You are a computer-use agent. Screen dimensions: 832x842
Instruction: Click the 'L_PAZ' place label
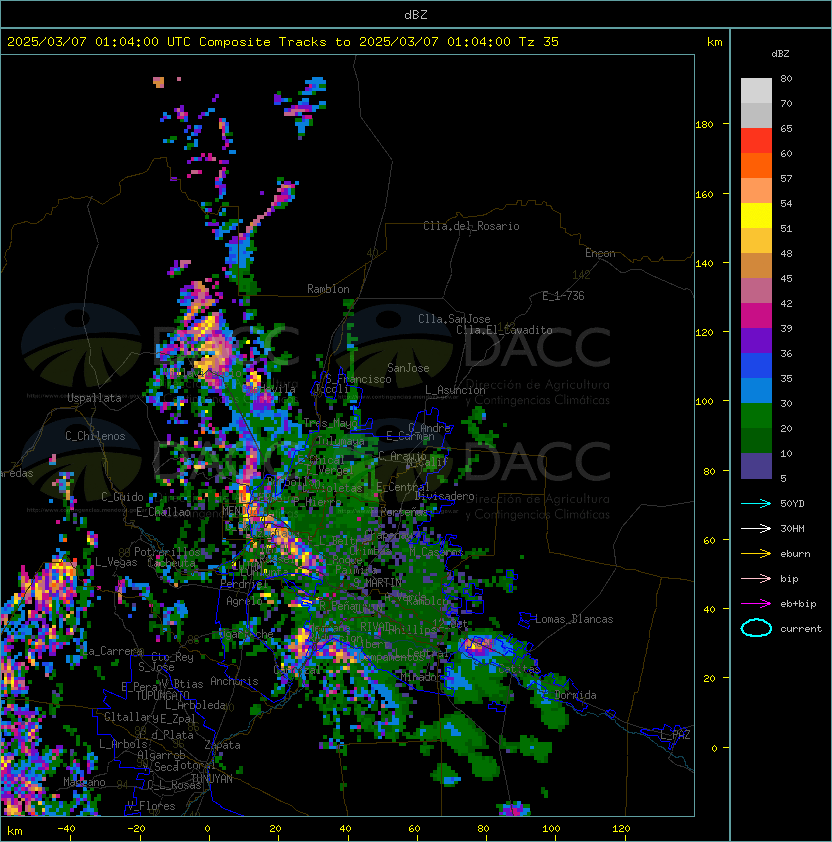pyautogui.click(x=675, y=735)
